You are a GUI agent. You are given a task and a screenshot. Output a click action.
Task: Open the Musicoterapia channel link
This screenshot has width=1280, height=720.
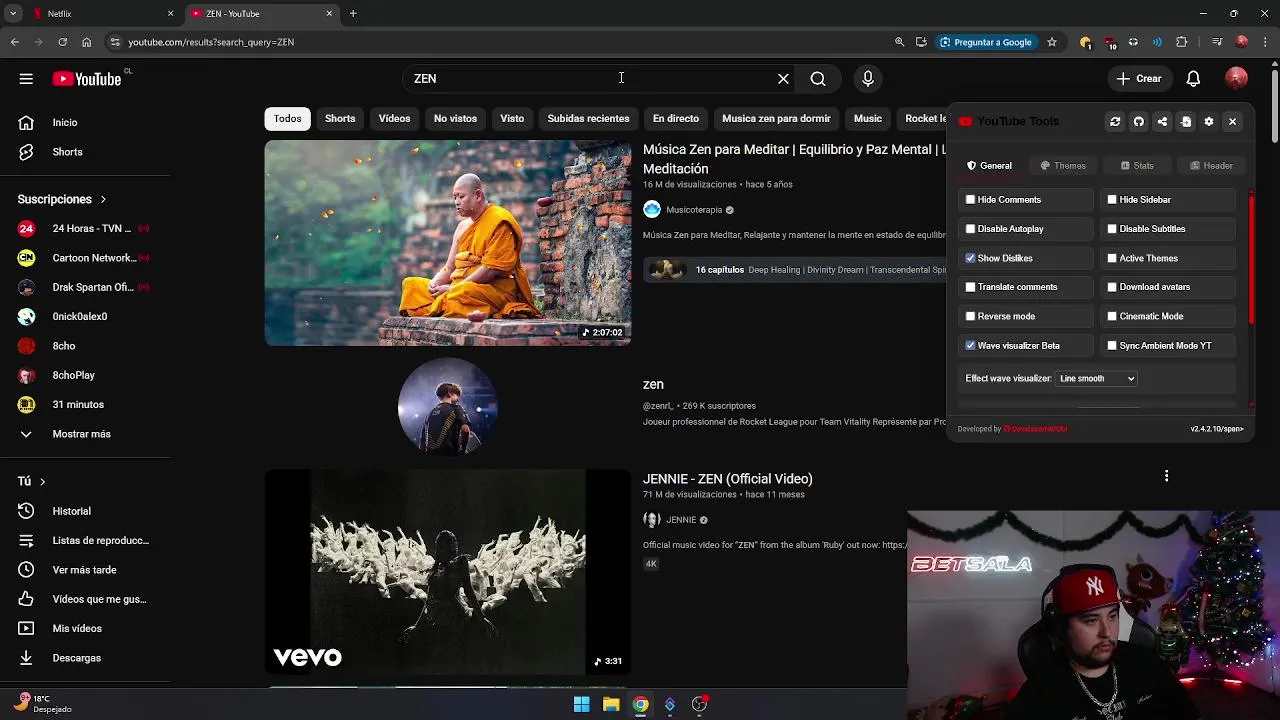[694, 210]
